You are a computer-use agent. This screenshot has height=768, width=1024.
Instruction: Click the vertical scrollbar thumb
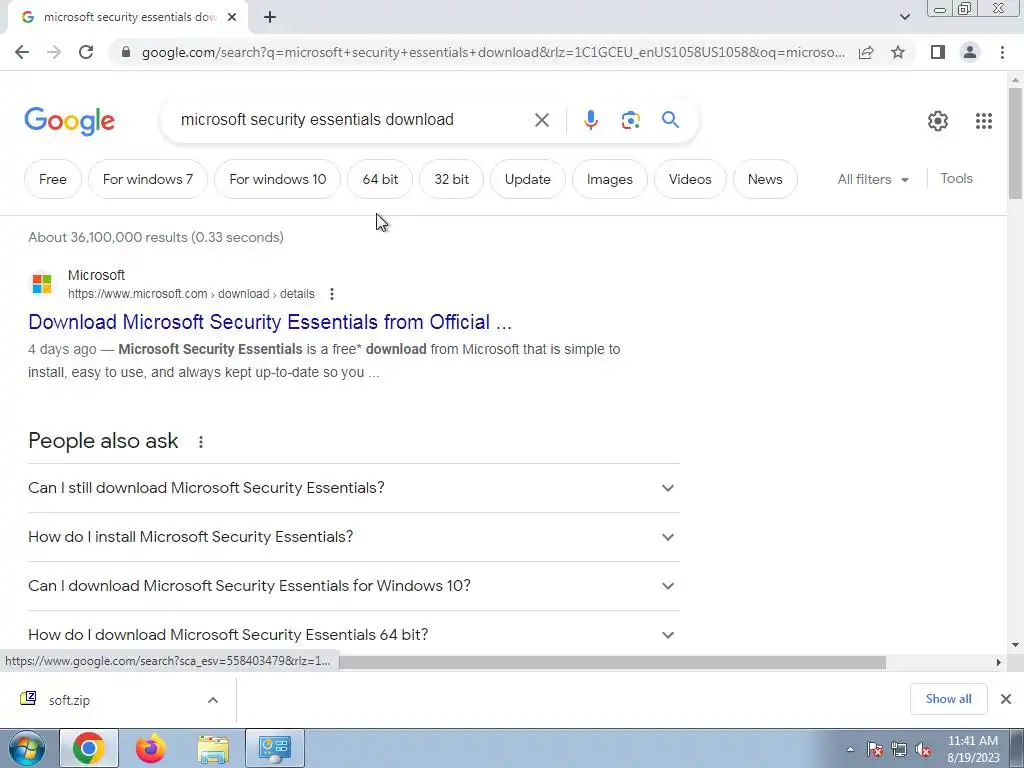[1015, 142]
